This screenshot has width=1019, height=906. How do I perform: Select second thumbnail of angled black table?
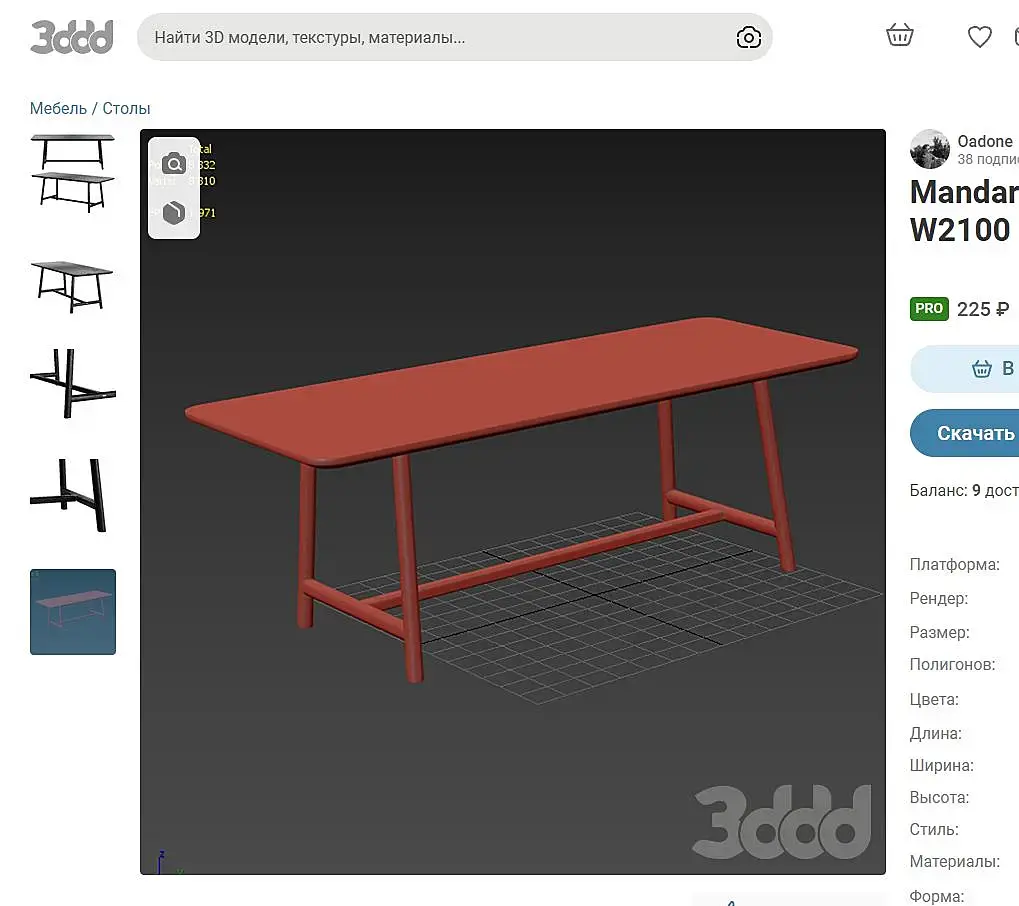[x=73, y=287]
